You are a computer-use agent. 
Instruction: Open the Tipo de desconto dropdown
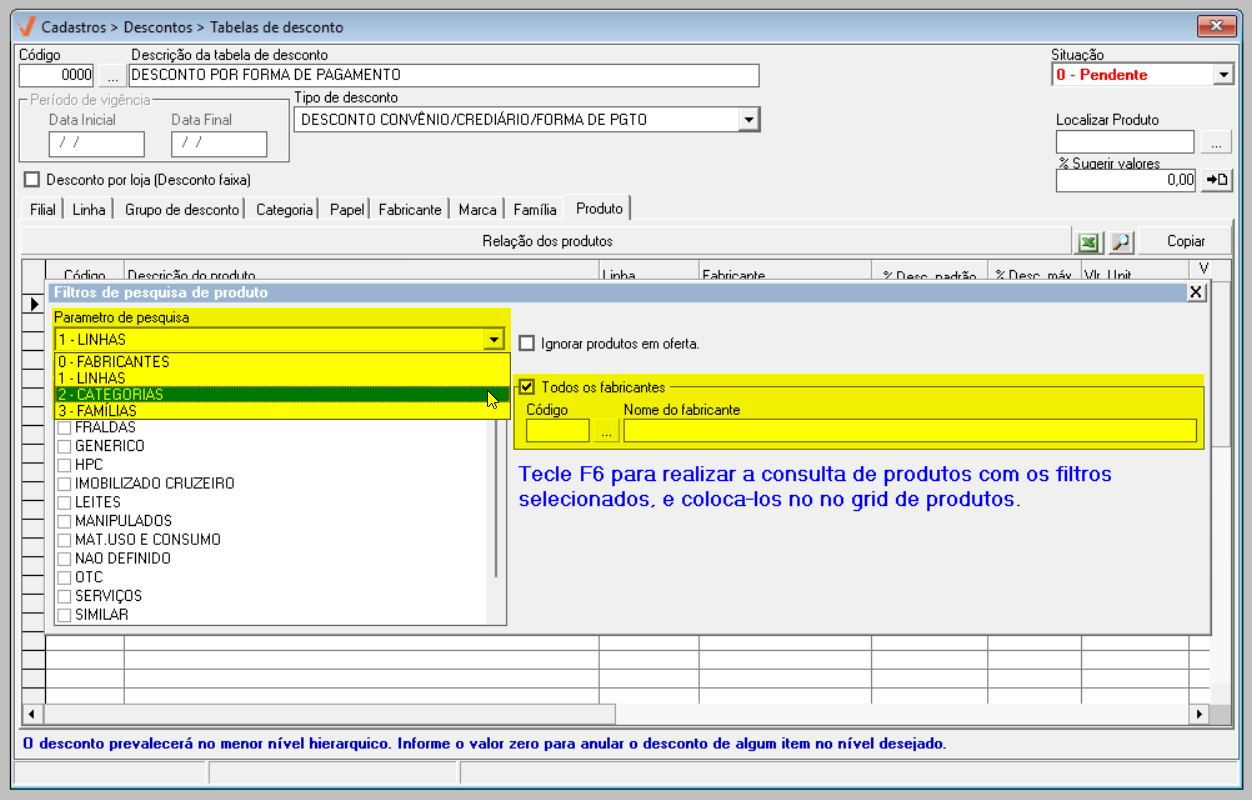[748, 120]
